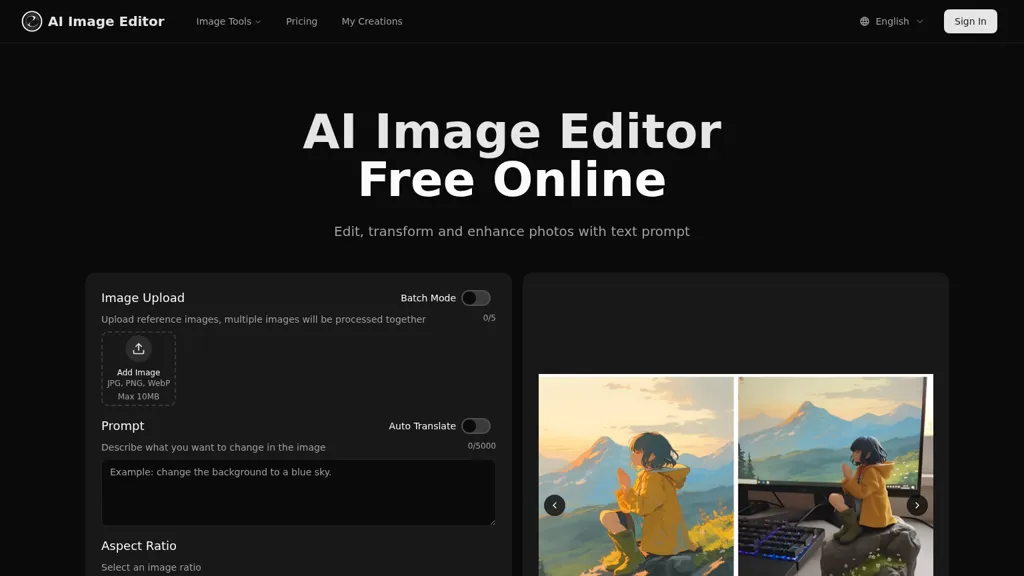Viewport: 1024px width, 576px height.
Task: Click the '0/5' image counter
Action: (489, 318)
